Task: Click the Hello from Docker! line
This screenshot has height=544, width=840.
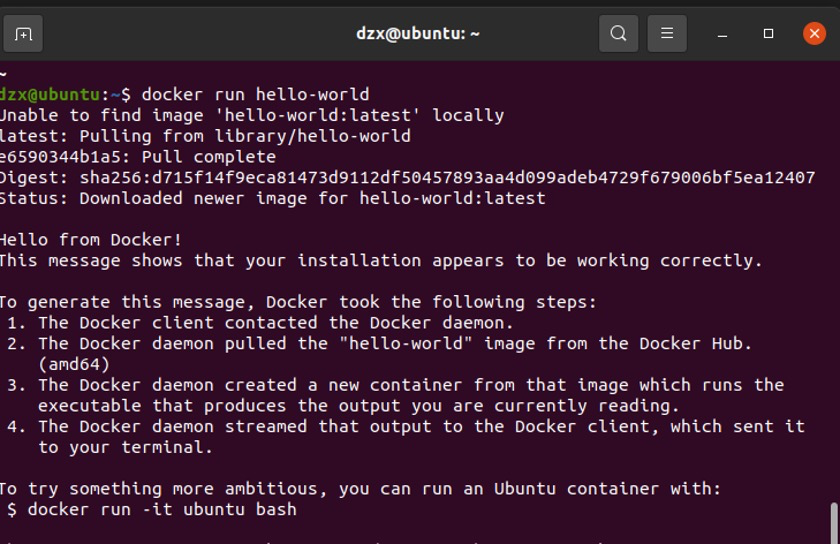Action: click(x=91, y=240)
